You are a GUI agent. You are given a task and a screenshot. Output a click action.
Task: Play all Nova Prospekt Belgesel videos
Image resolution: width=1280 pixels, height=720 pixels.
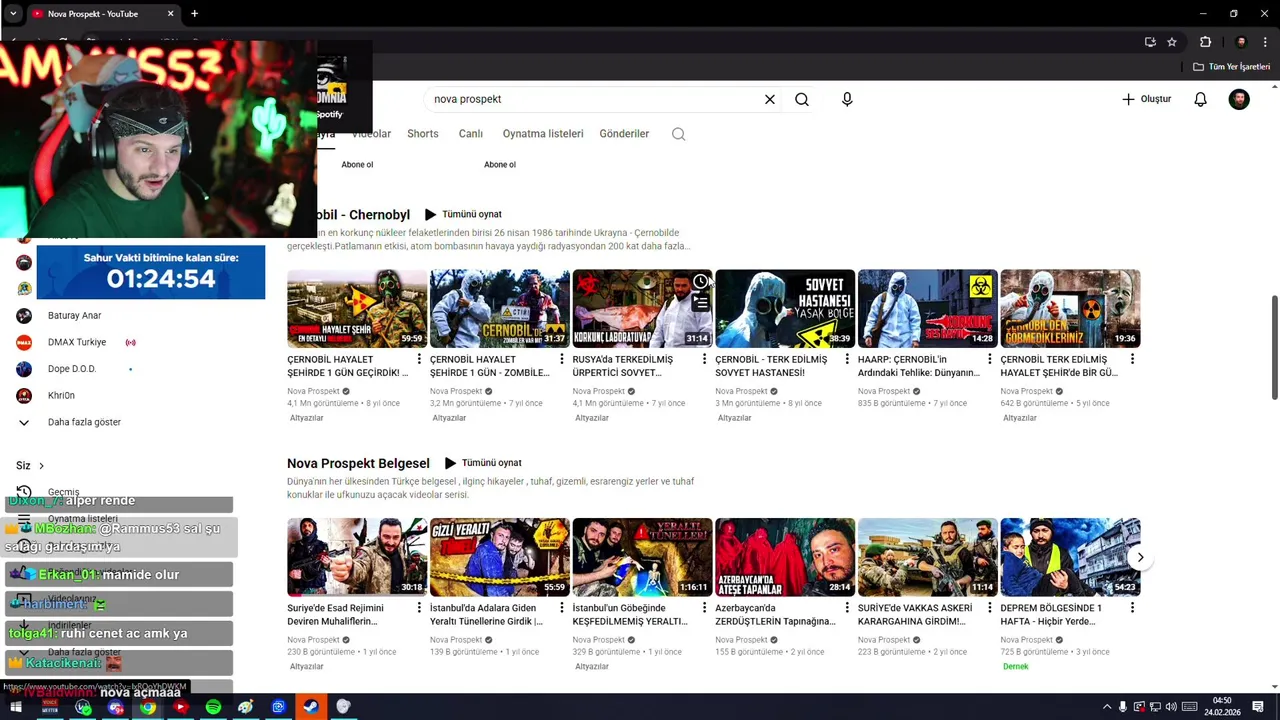point(483,463)
